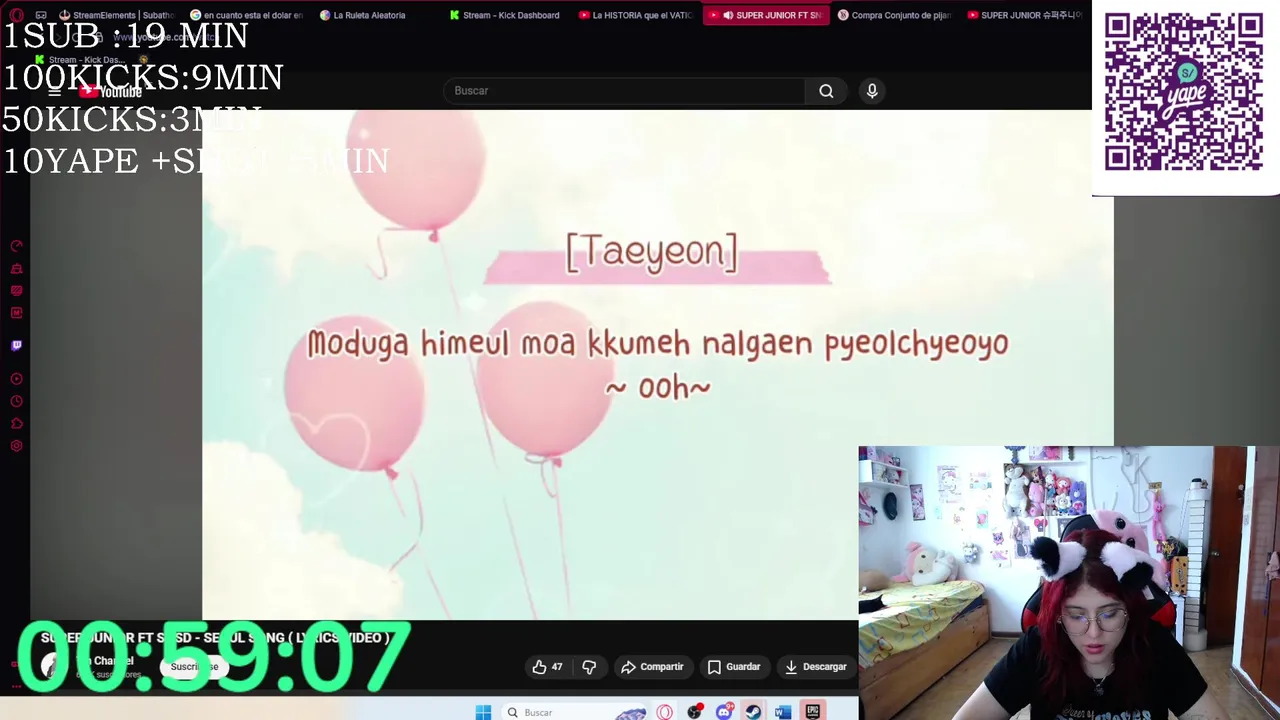This screenshot has height=720, width=1280.
Task: Switch to the last SUPER JUNIOR 슈퍼주니어 tab
Action: tap(1024, 15)
